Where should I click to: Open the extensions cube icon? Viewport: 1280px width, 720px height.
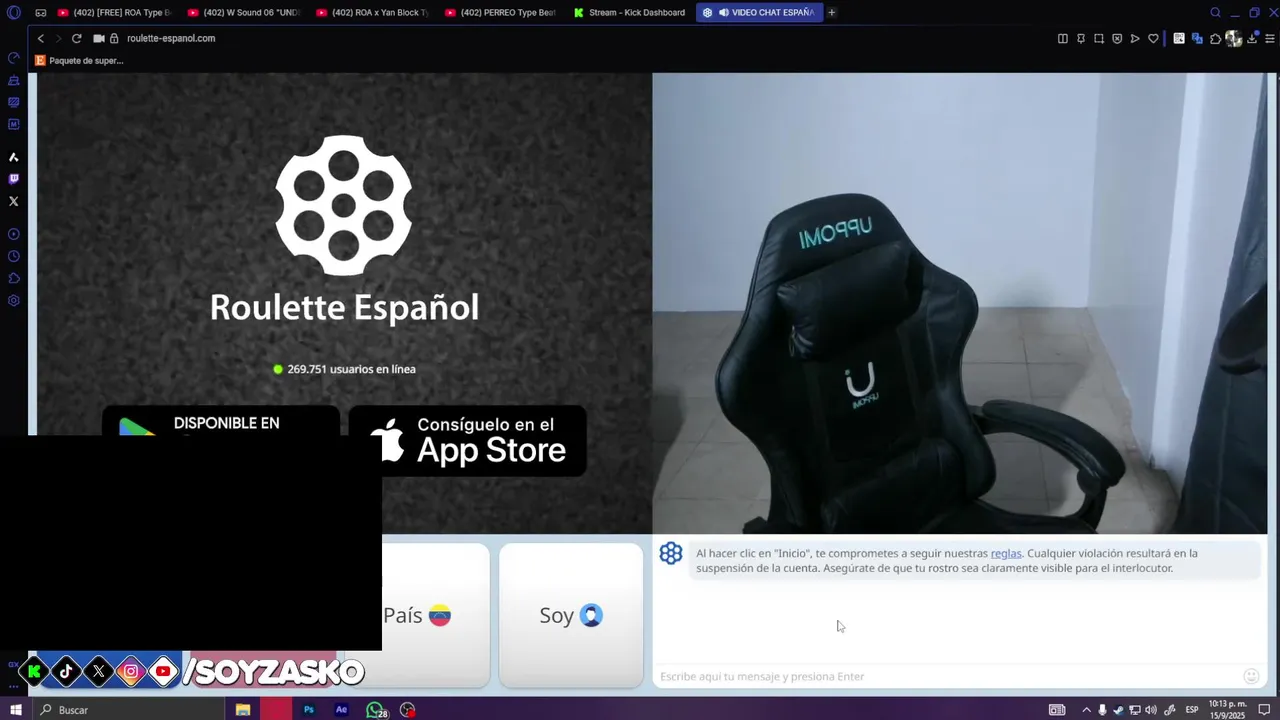point(1215,38)
